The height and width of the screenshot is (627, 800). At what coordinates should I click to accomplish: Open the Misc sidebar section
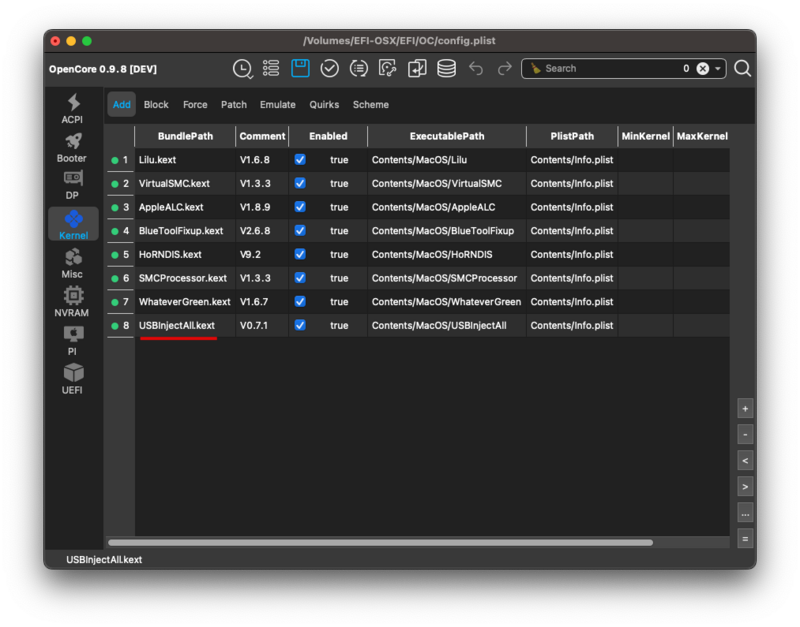(x=72, y=264)
